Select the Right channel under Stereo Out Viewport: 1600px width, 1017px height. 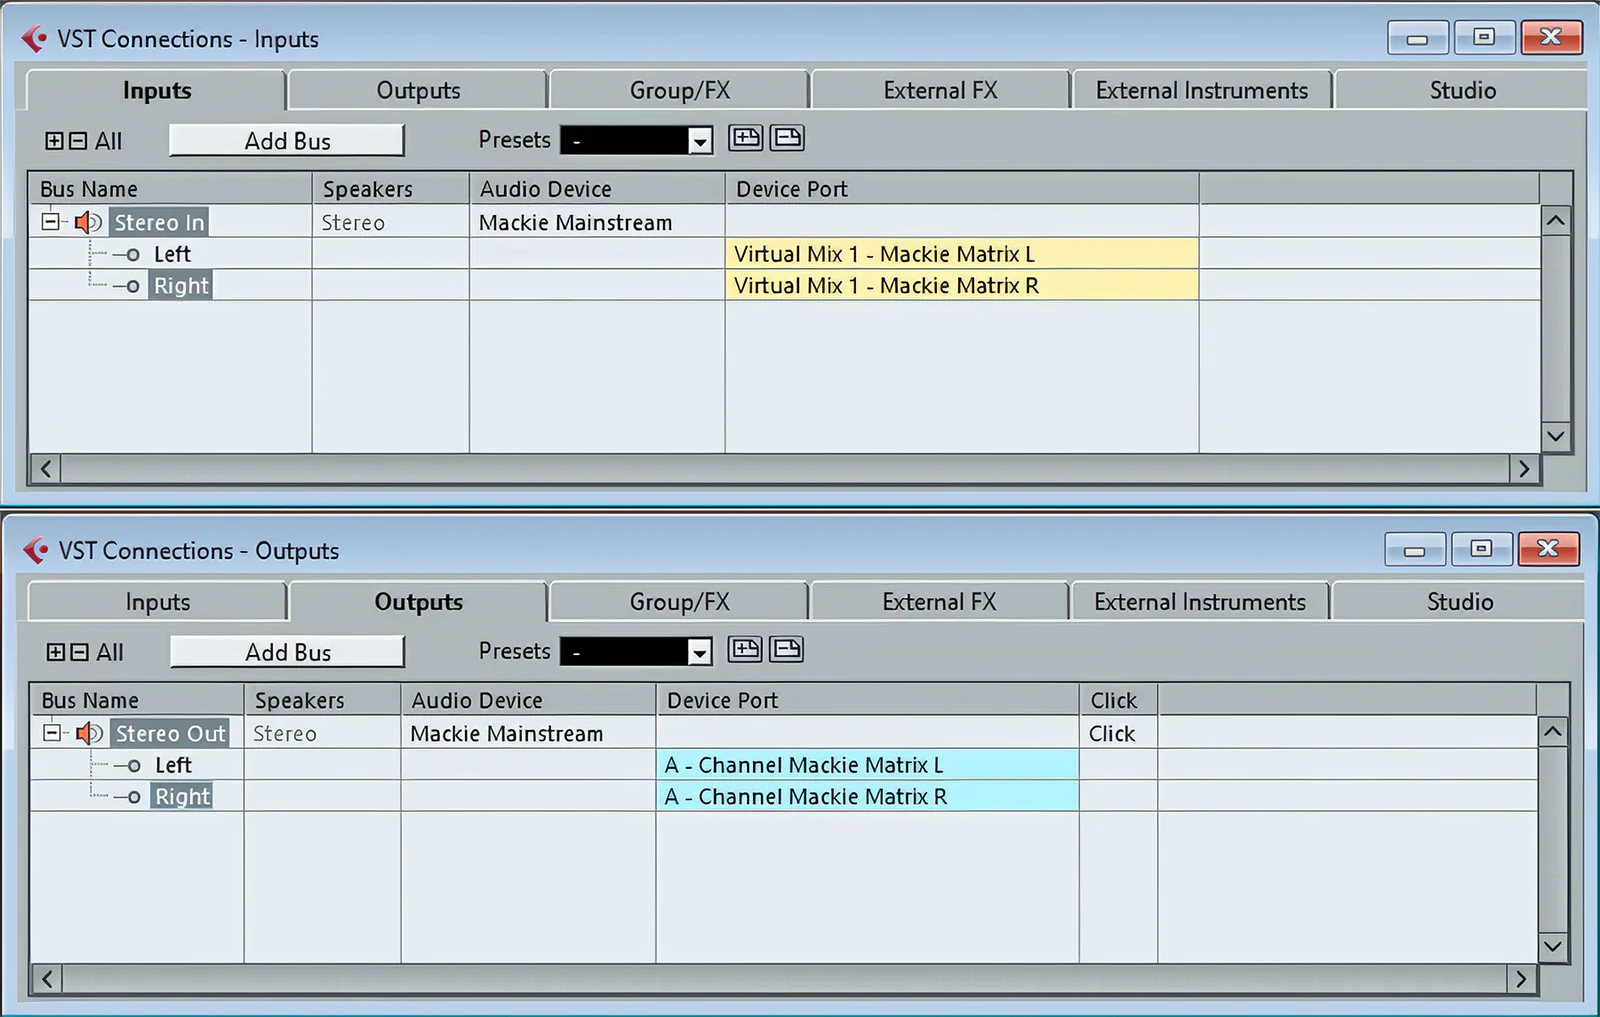point(182,797)
